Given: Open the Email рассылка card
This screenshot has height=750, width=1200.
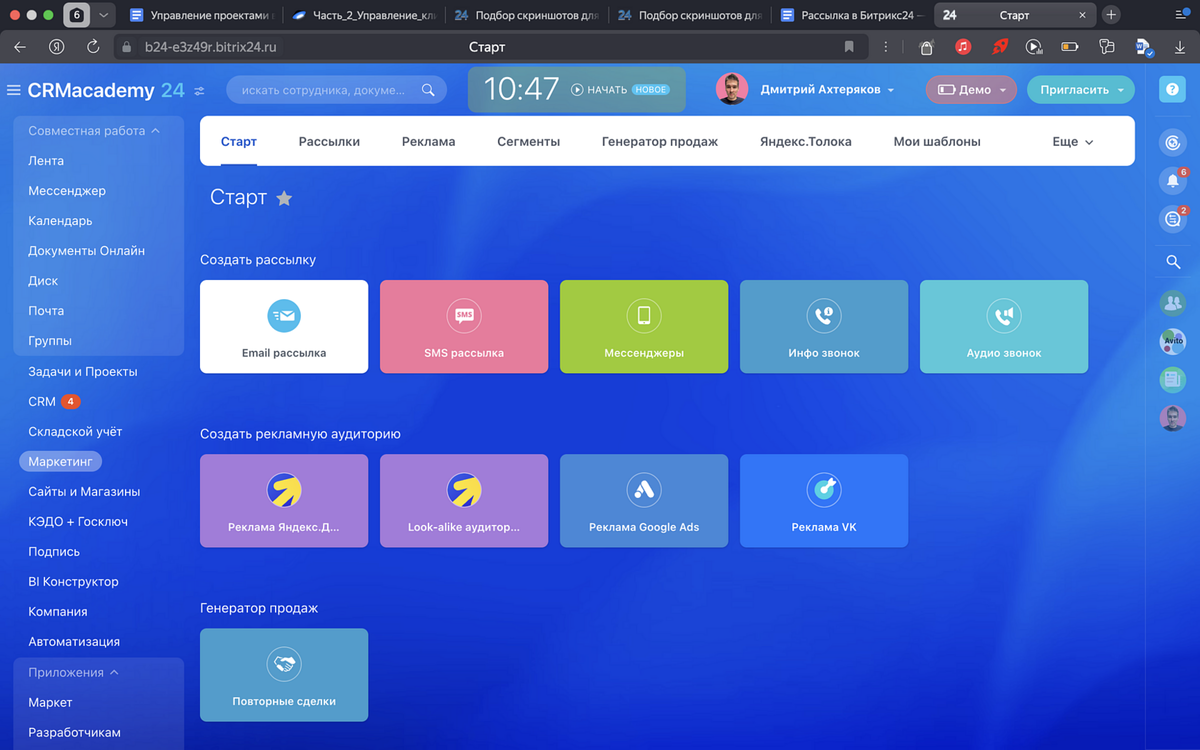Looking at the screenshot, I should click(x=284, y=326).
